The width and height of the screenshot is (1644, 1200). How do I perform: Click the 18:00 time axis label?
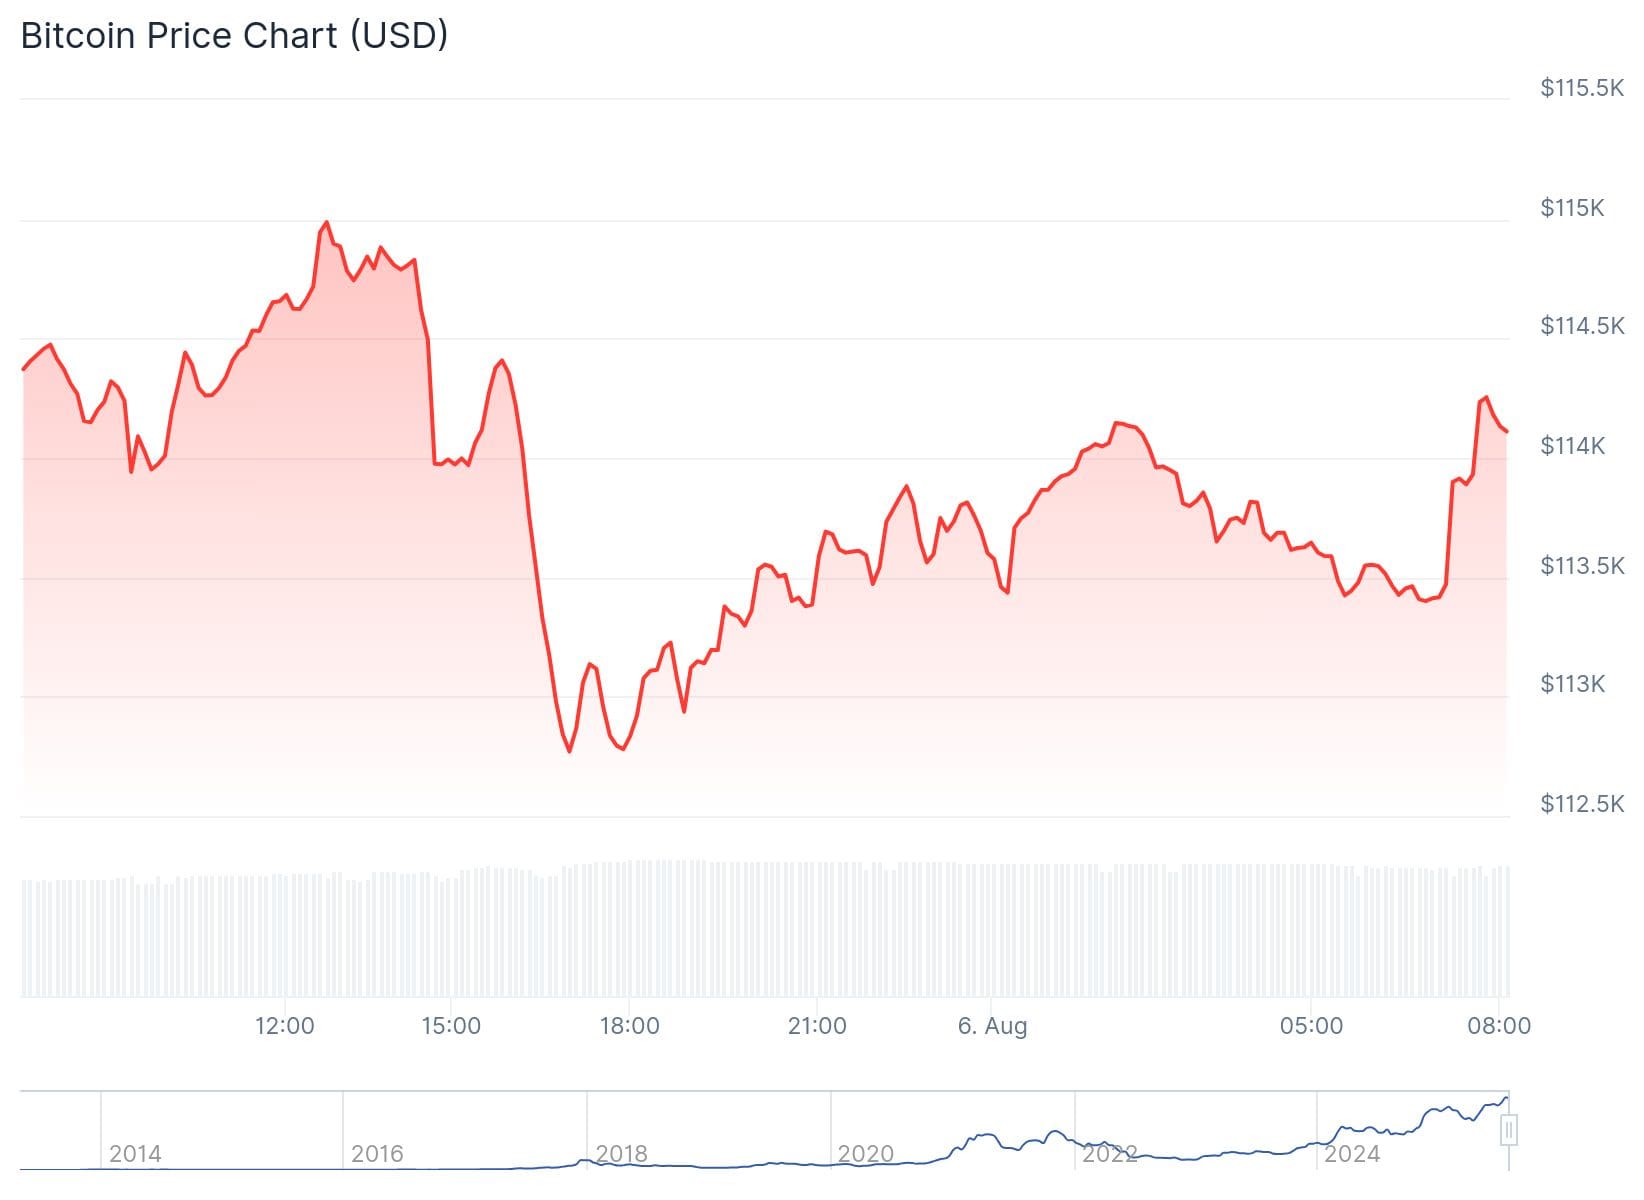point(629,1026)
